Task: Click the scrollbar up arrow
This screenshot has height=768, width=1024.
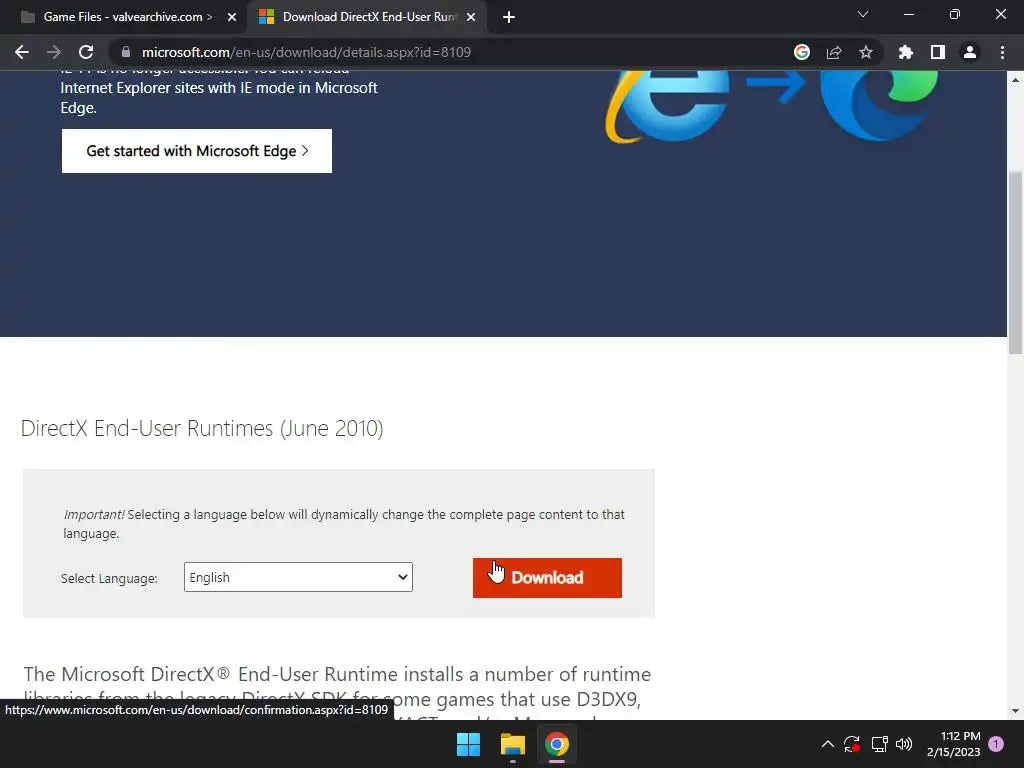Action: coord(1015,80)
